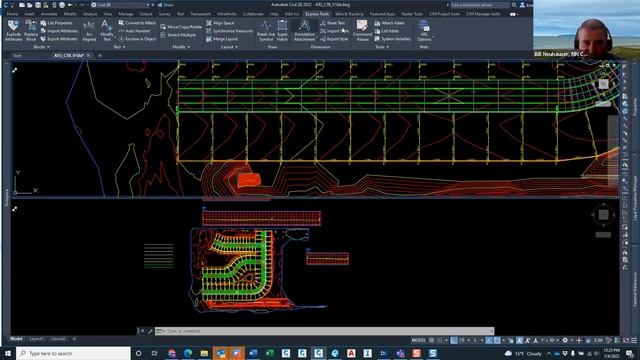Image resolution: width=640 pixels, height=360 pixels.
Task: Select Merge Layout tool
Action: (222, 39)
